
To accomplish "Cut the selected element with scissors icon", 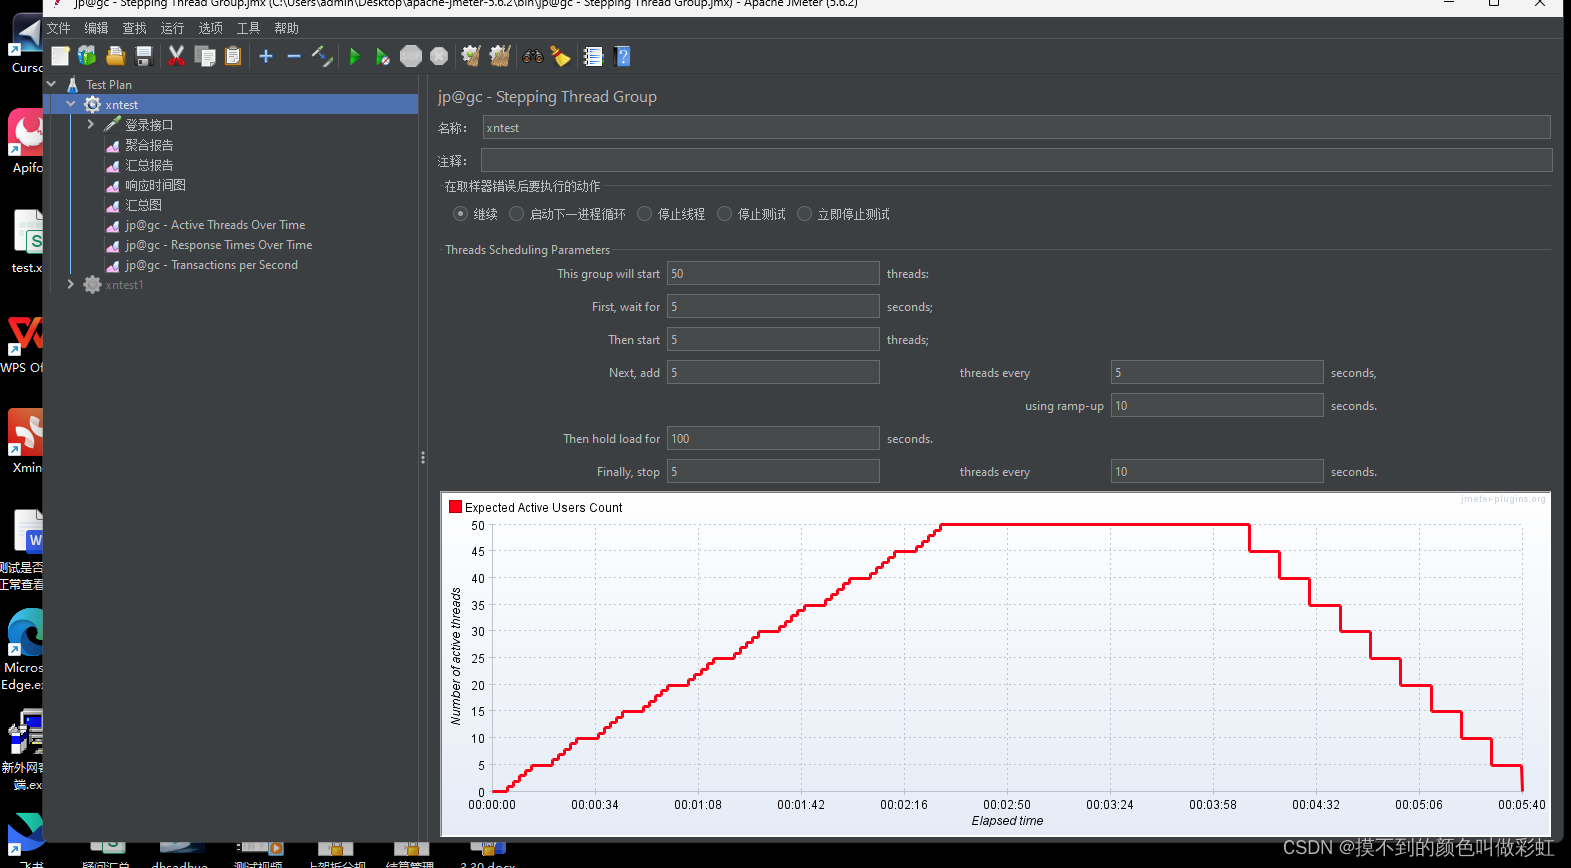I will (x=176, y=56).
